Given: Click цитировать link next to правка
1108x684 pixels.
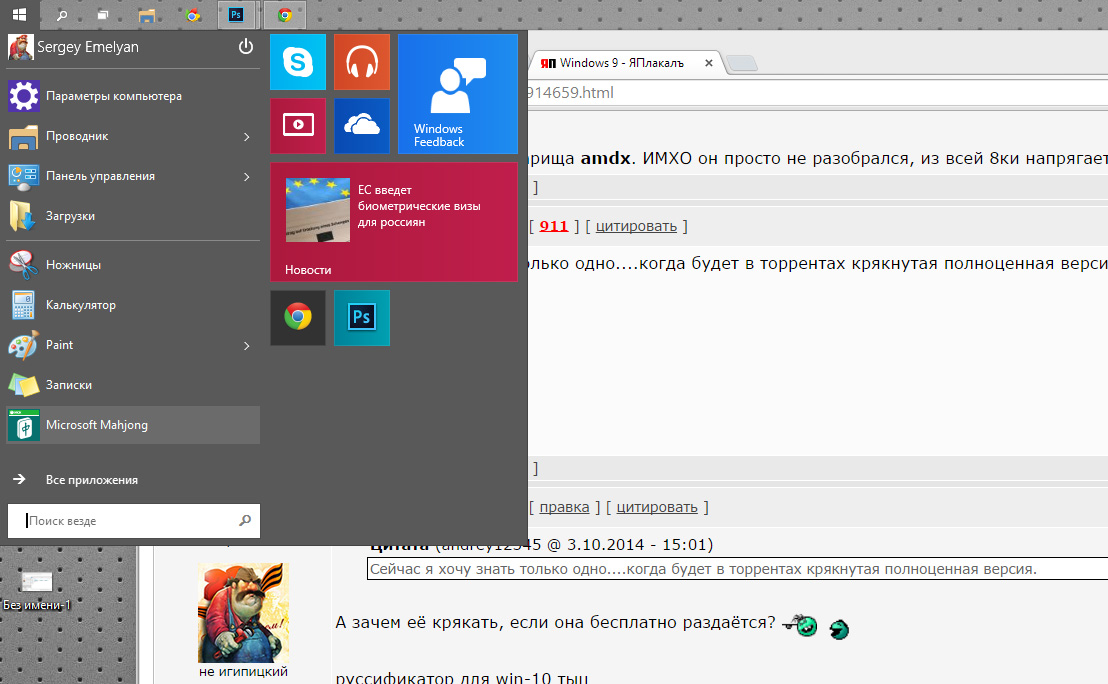Looking at the screenshot, I should click(x=656, y=507).
